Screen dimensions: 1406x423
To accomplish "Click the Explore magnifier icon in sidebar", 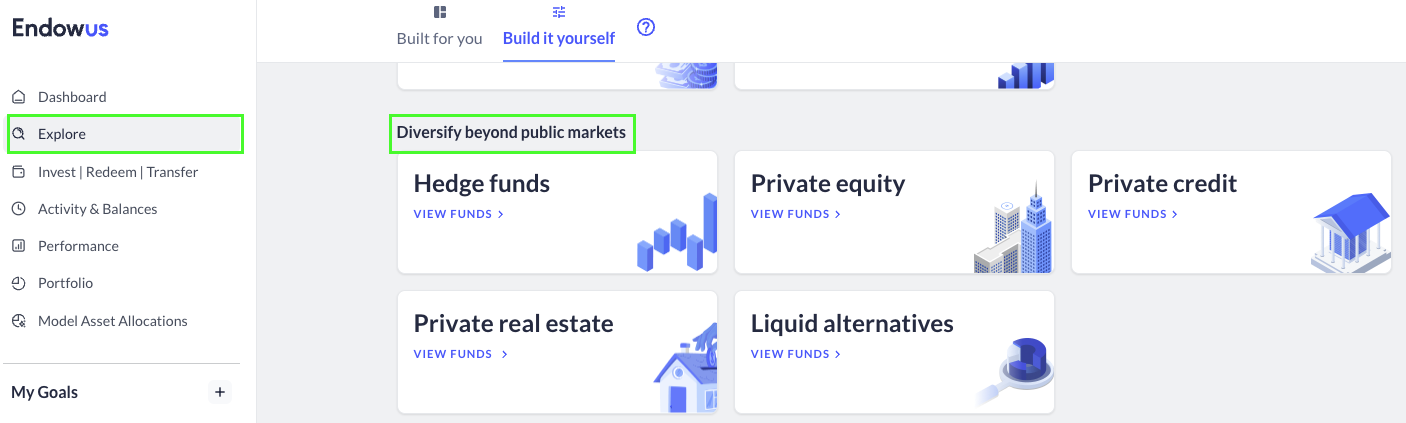I will [18, 134].
